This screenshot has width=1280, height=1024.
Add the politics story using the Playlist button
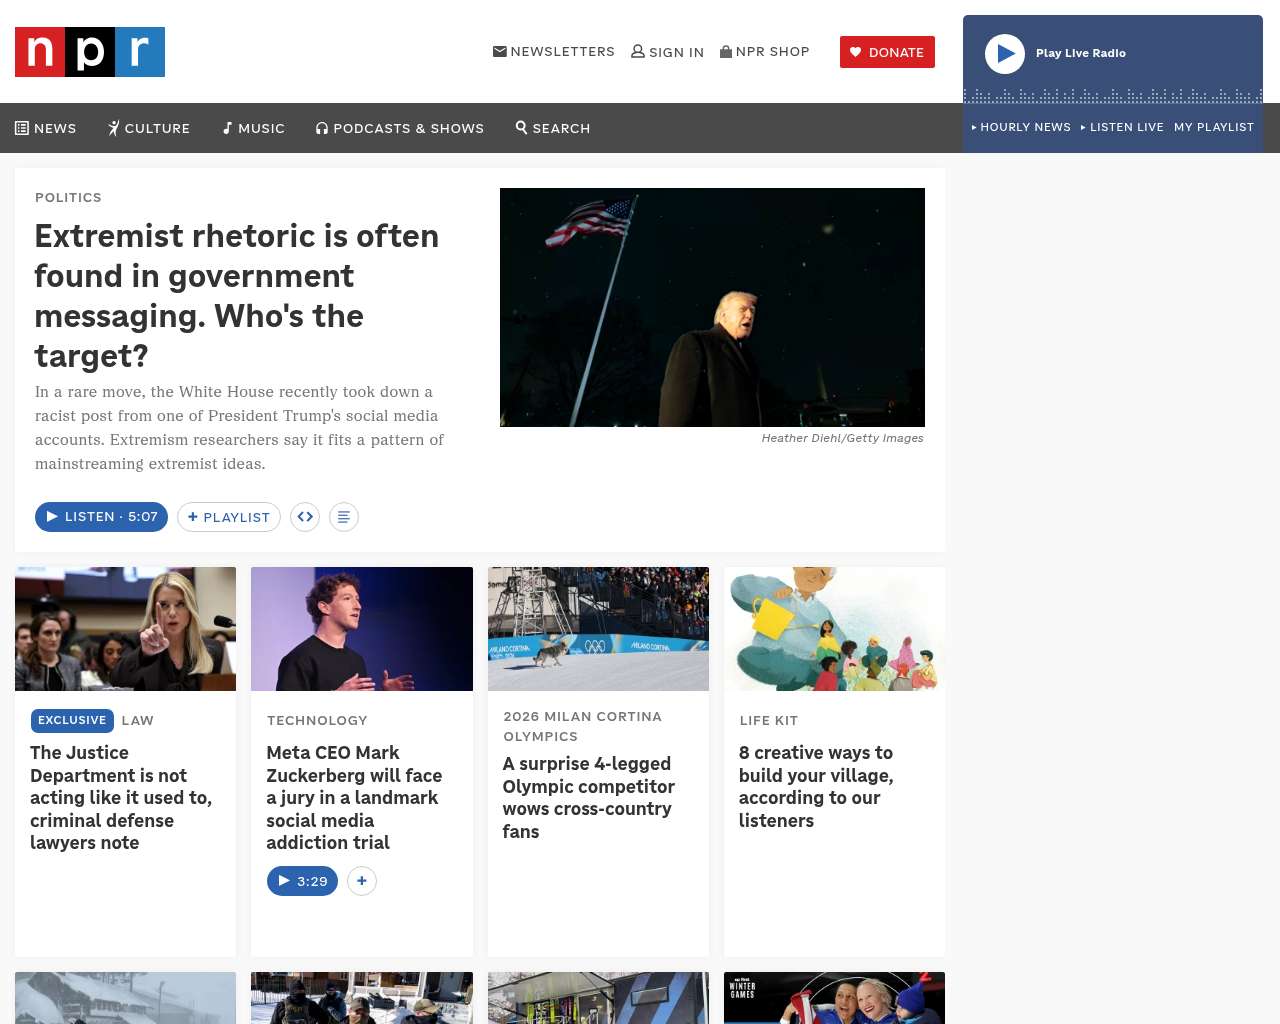(x=229, y=517)
